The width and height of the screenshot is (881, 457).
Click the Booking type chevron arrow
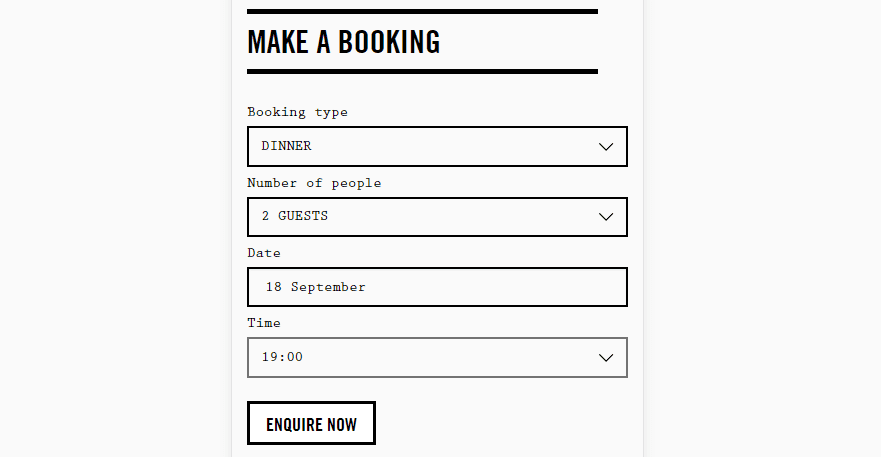605,147
